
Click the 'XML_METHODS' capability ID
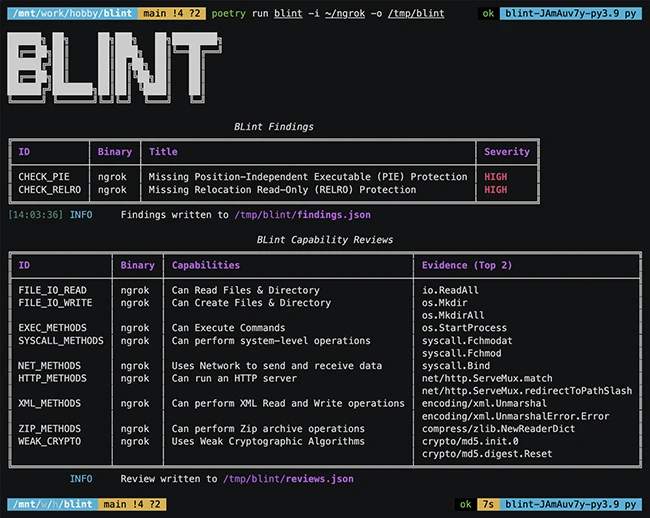[x=49, y=403]
